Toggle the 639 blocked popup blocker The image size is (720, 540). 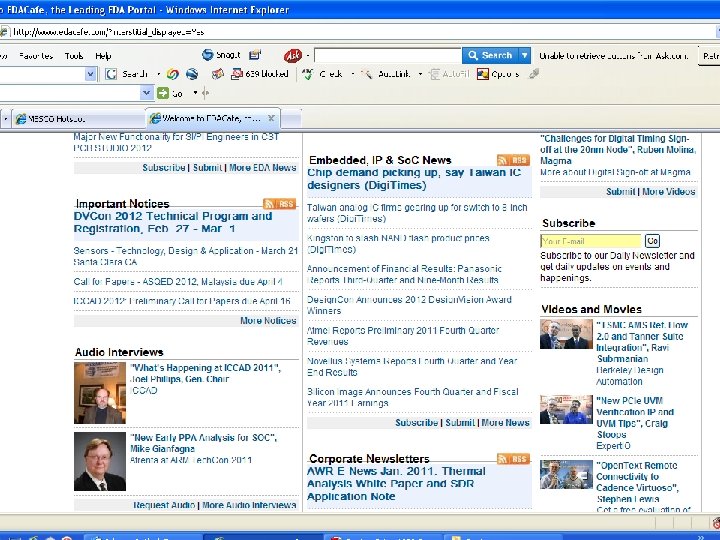tap(260, 74)
